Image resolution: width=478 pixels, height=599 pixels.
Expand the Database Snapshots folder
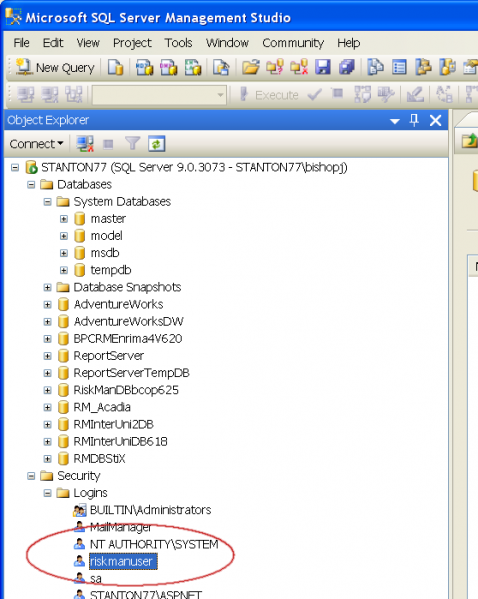pos(47,287)
